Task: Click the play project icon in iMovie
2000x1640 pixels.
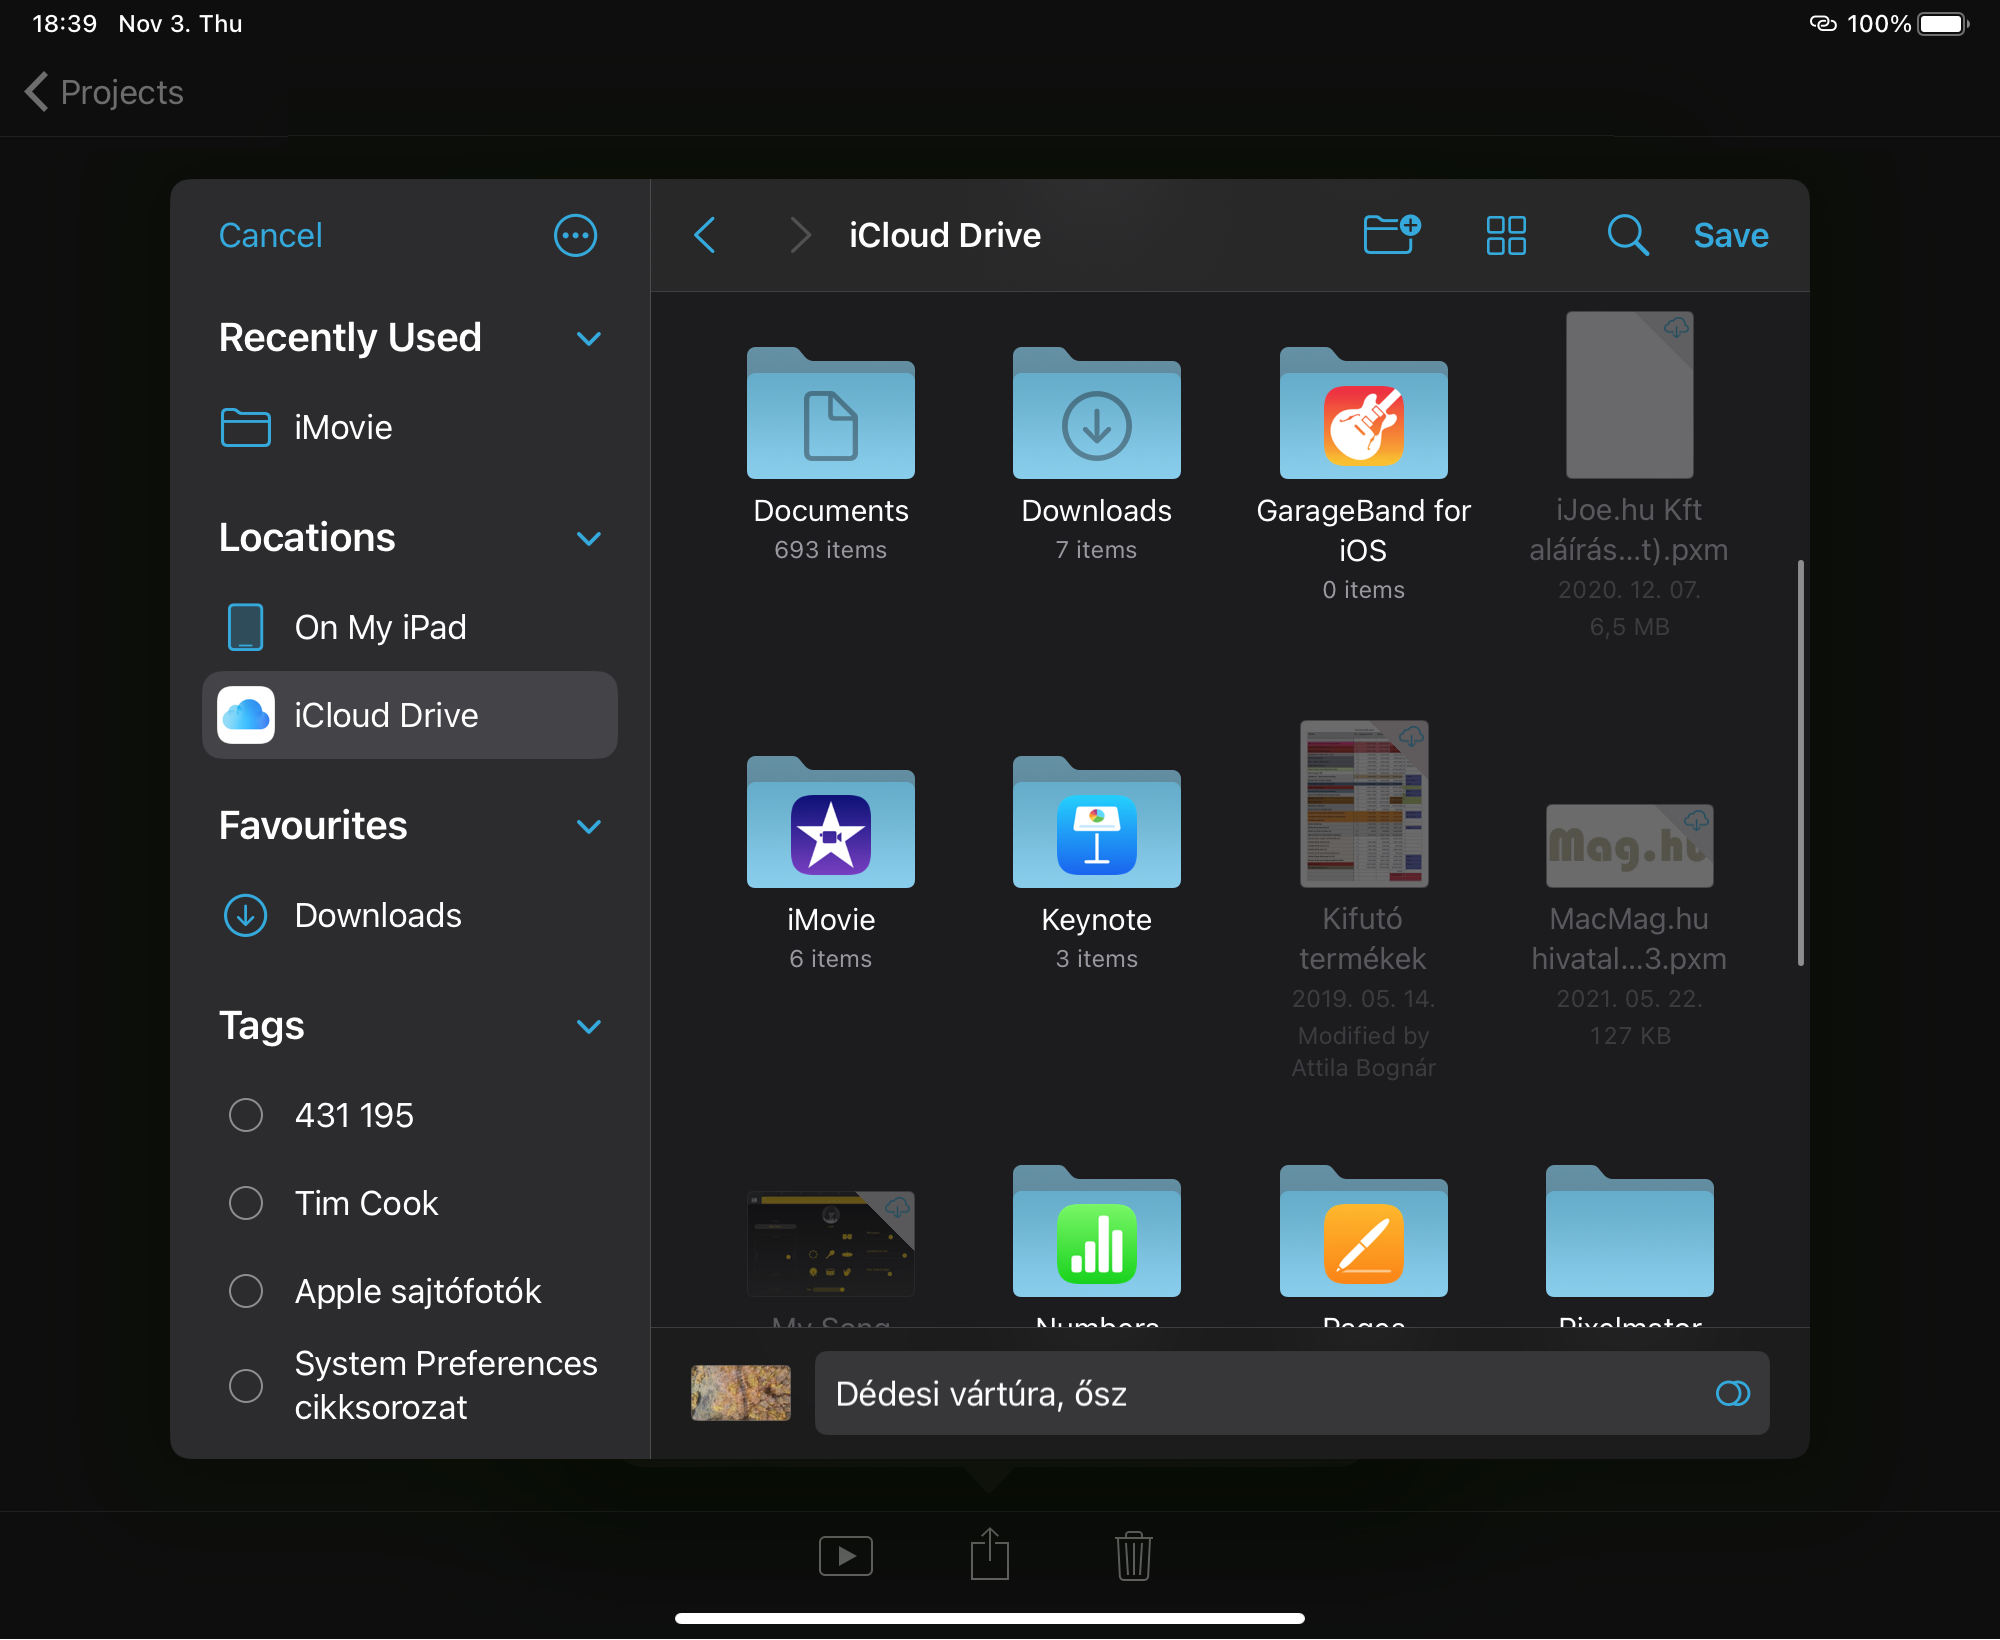Action: coord(845,1556)
